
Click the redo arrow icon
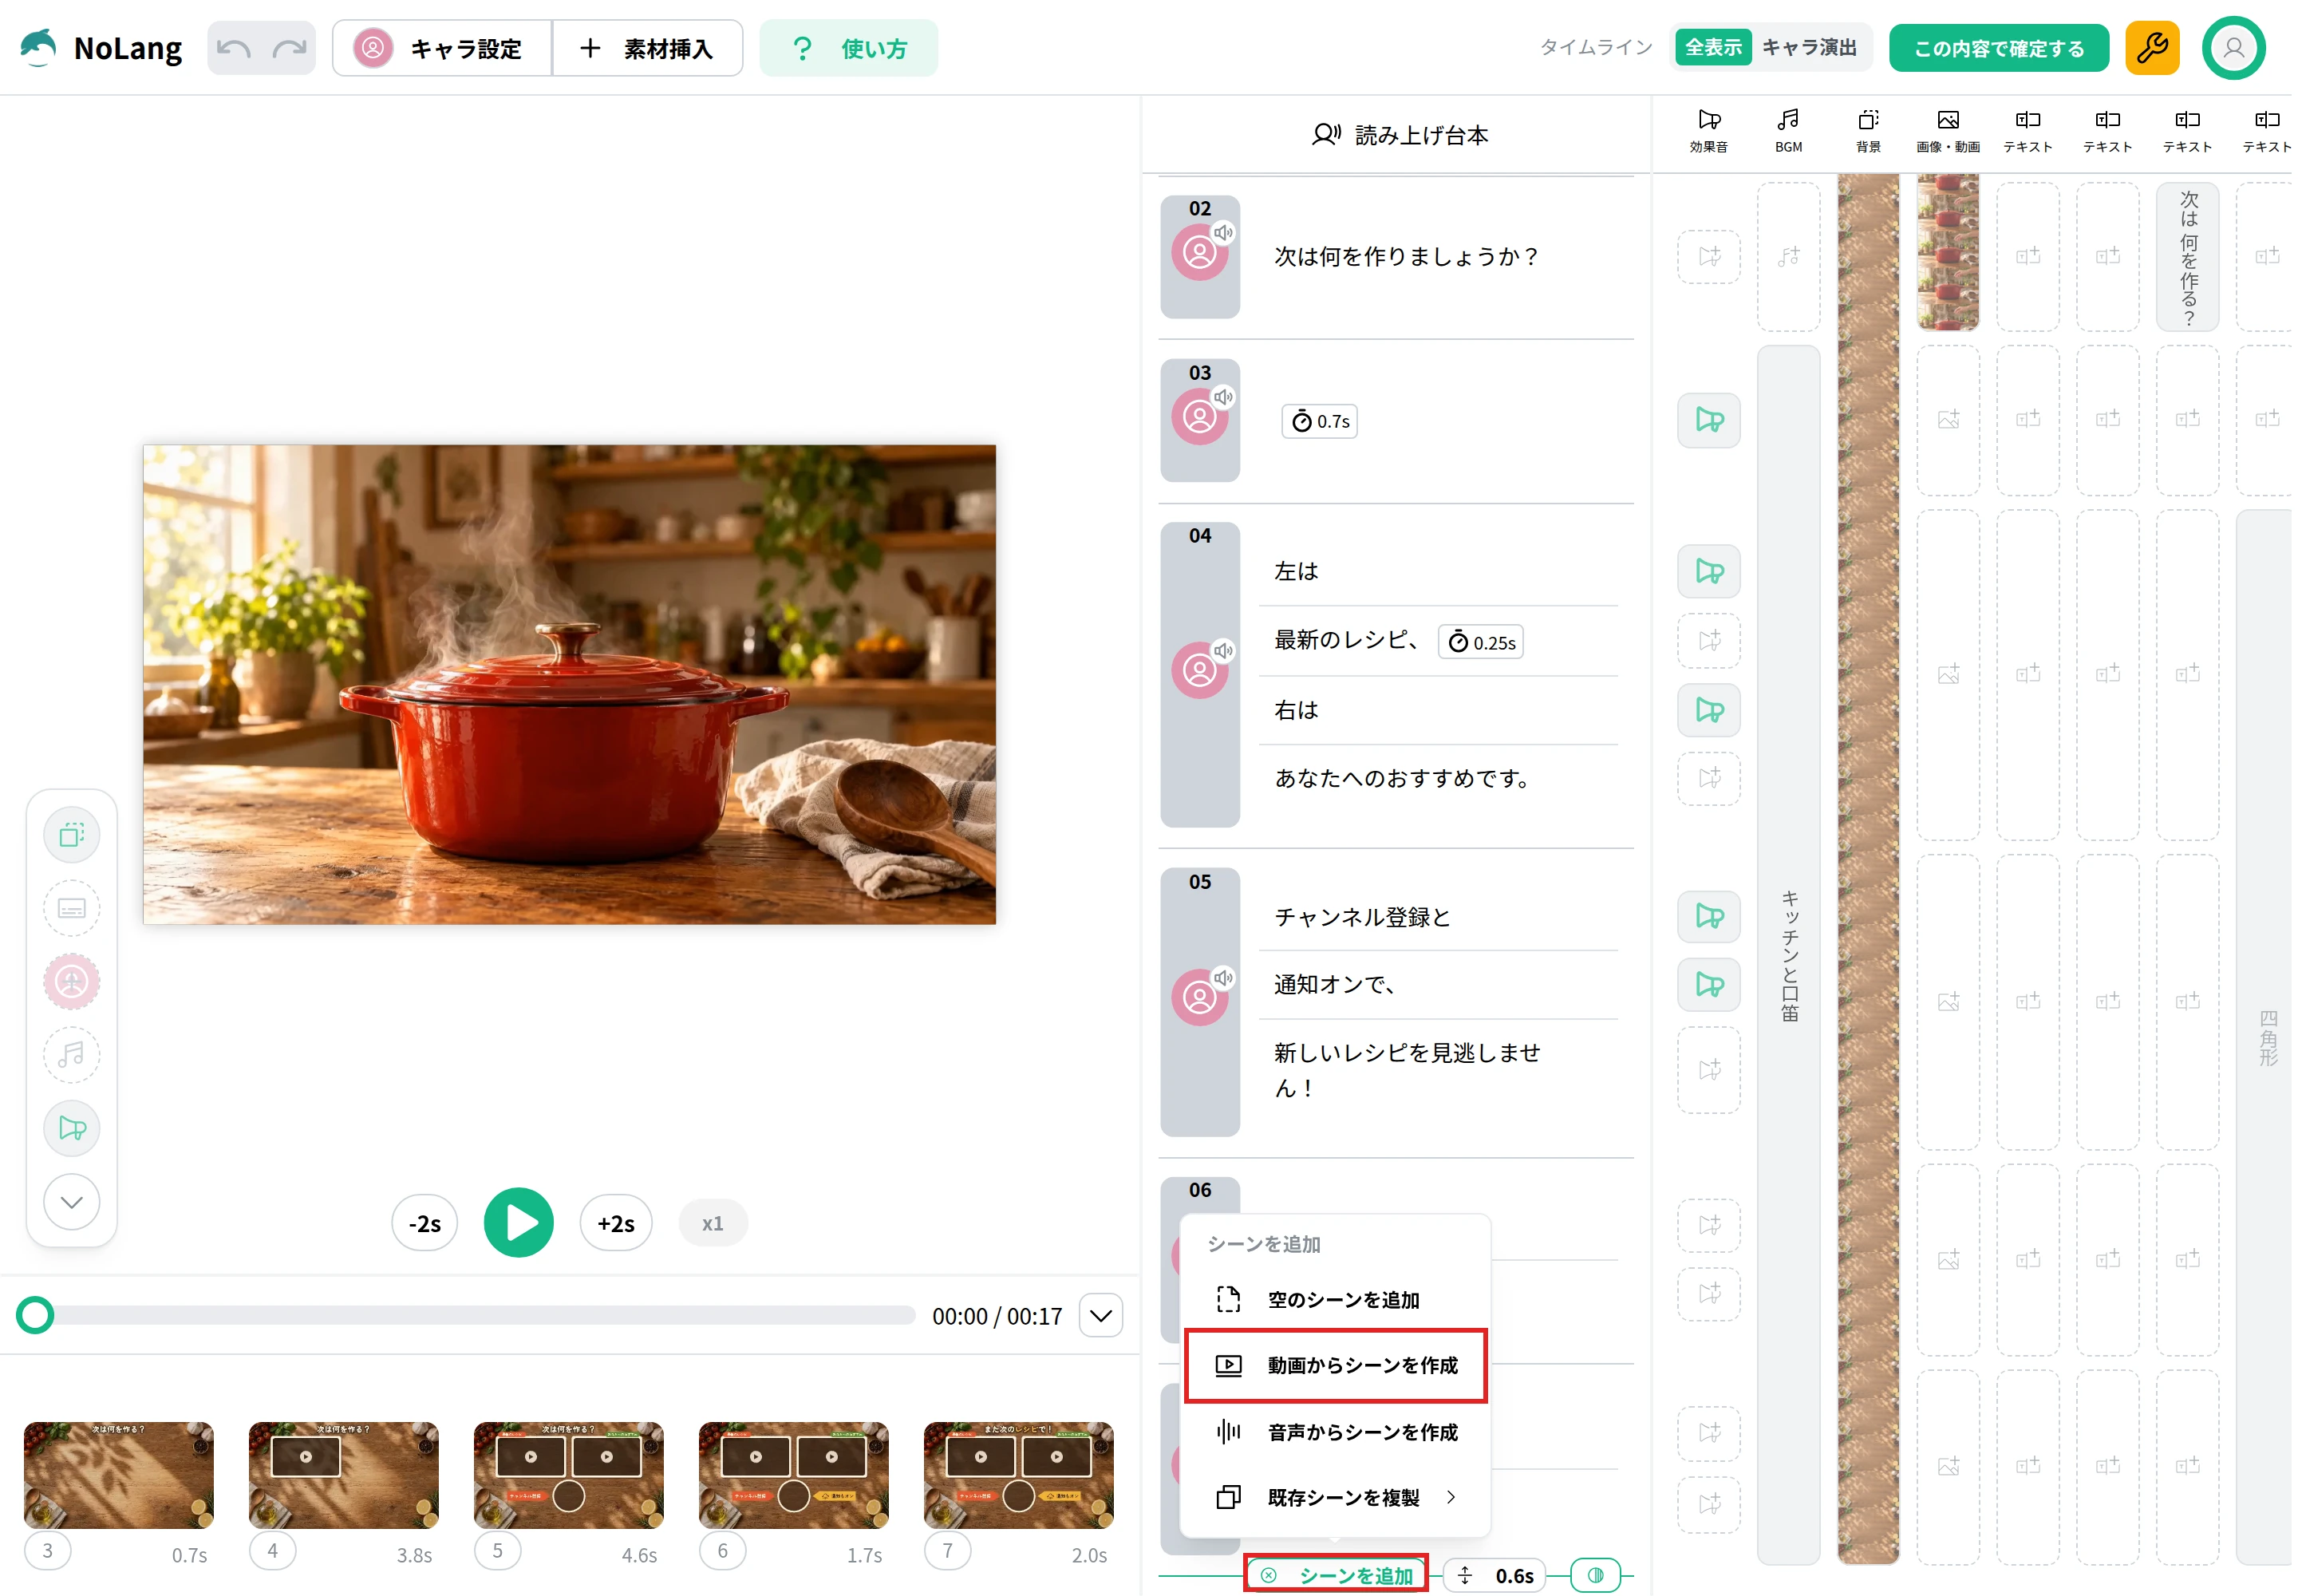[290, 48]
